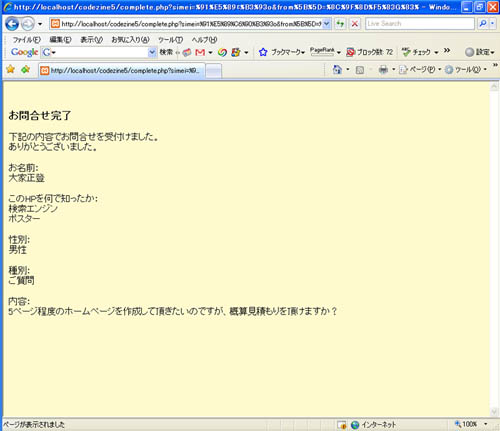The width and height of the screenshot is (500, 431).
Task: Click the ご質問 type value
Action: coord(21,281)
